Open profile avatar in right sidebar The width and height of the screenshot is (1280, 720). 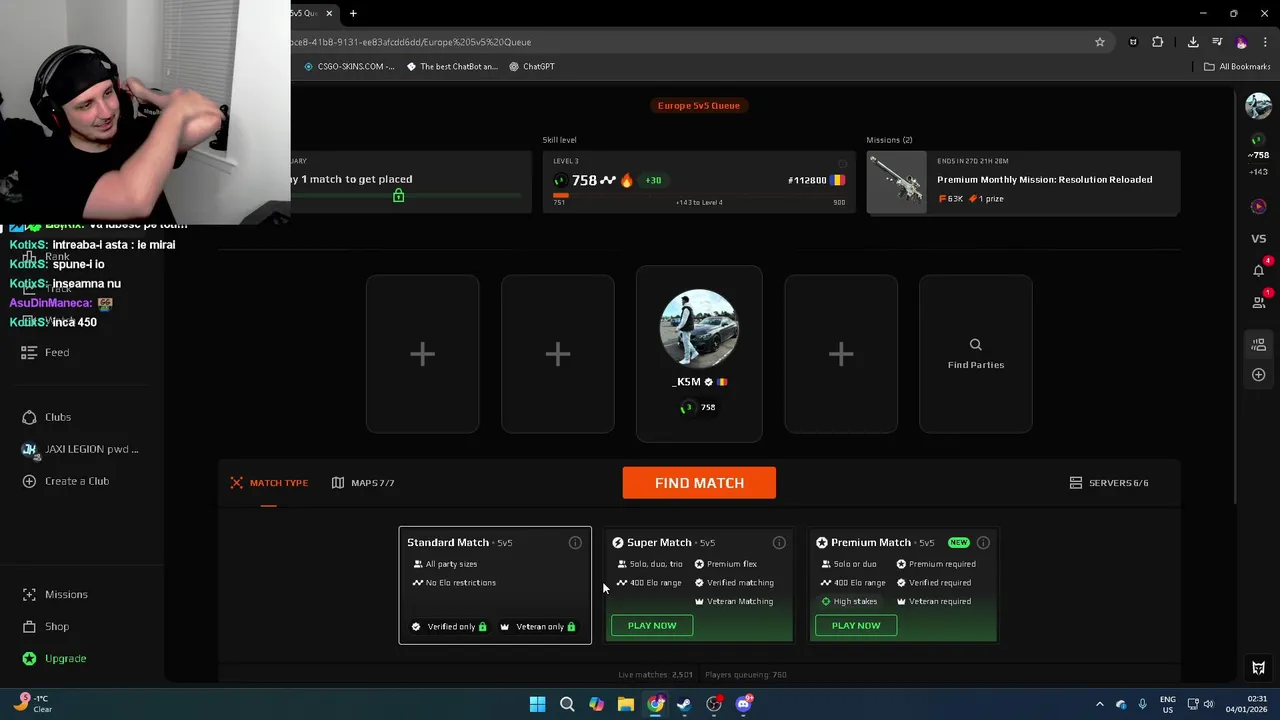coord(1258,105)
